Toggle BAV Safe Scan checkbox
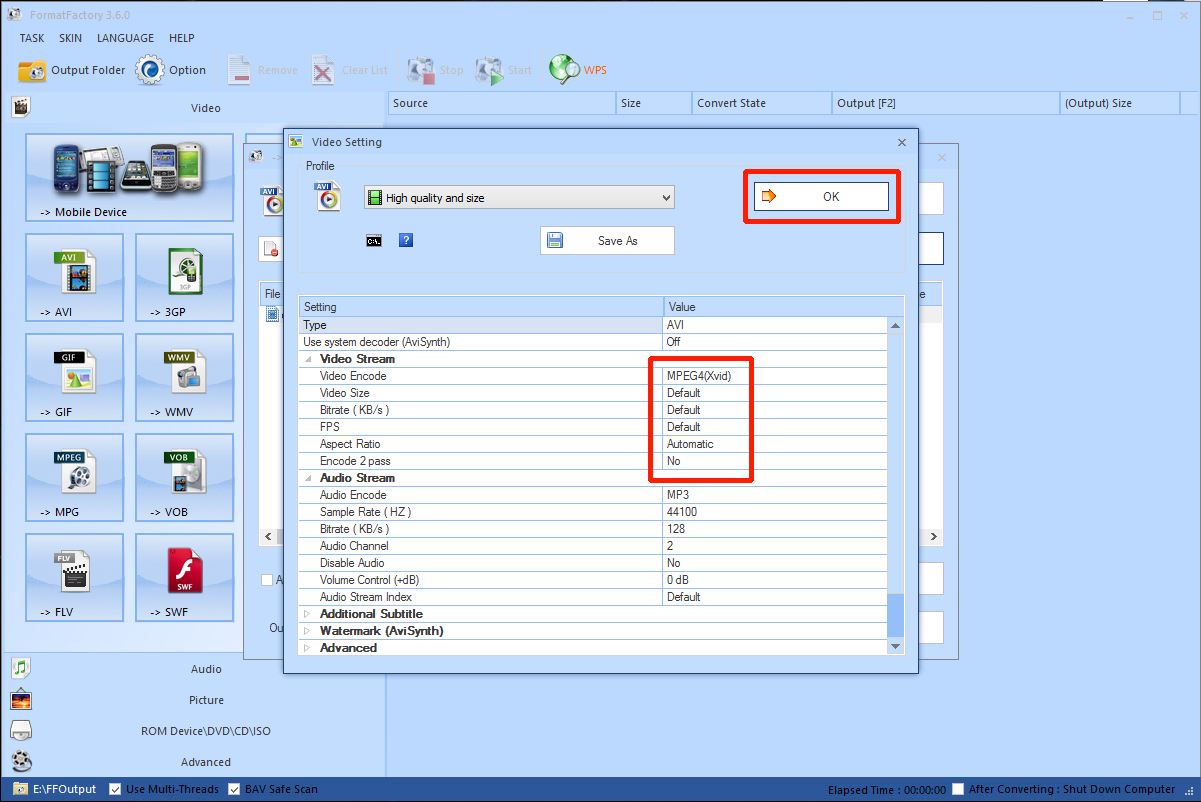The width and height of the screenshot is (1201, 802). point(234,789)
